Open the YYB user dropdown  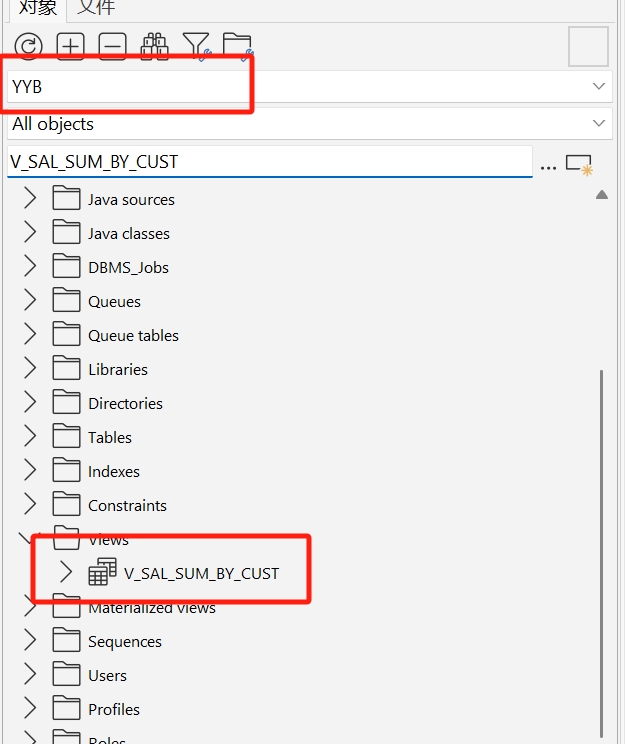(599, 87)
